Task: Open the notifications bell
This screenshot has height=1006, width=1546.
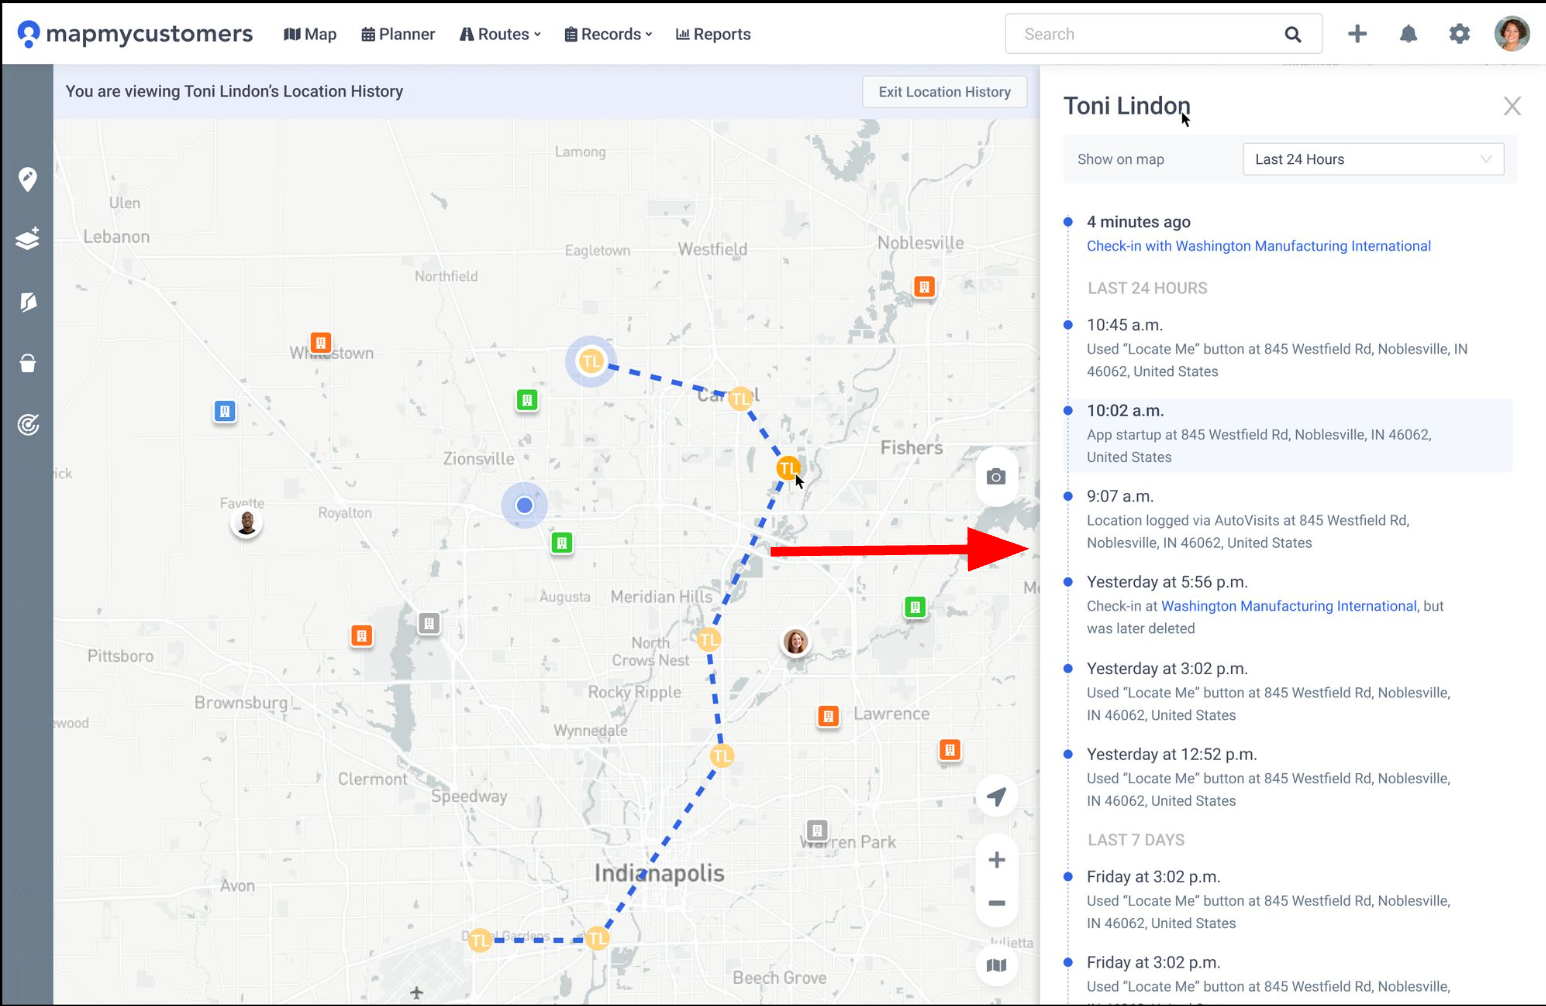Action: (1408, 34)
